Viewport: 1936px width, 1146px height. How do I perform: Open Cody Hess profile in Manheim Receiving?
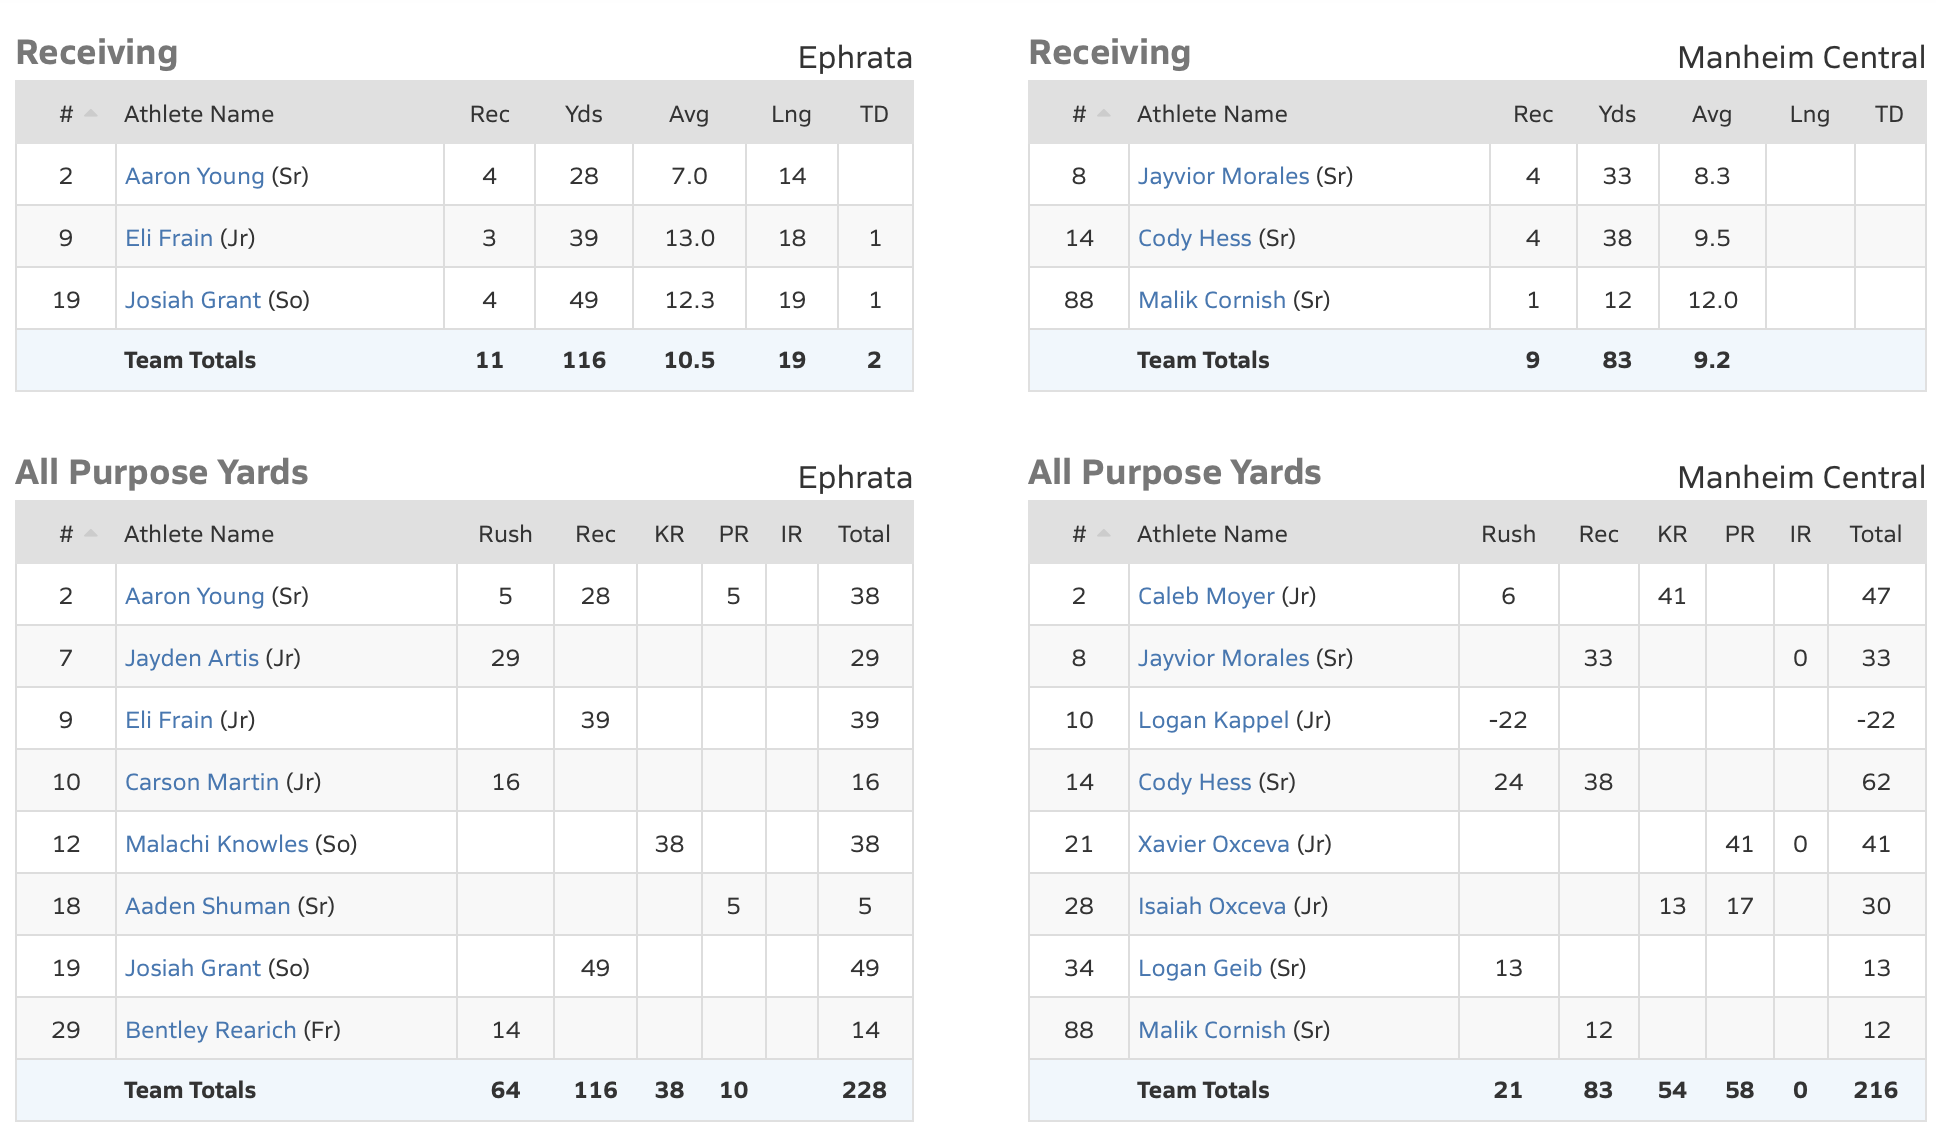[x=1194, y=238]
